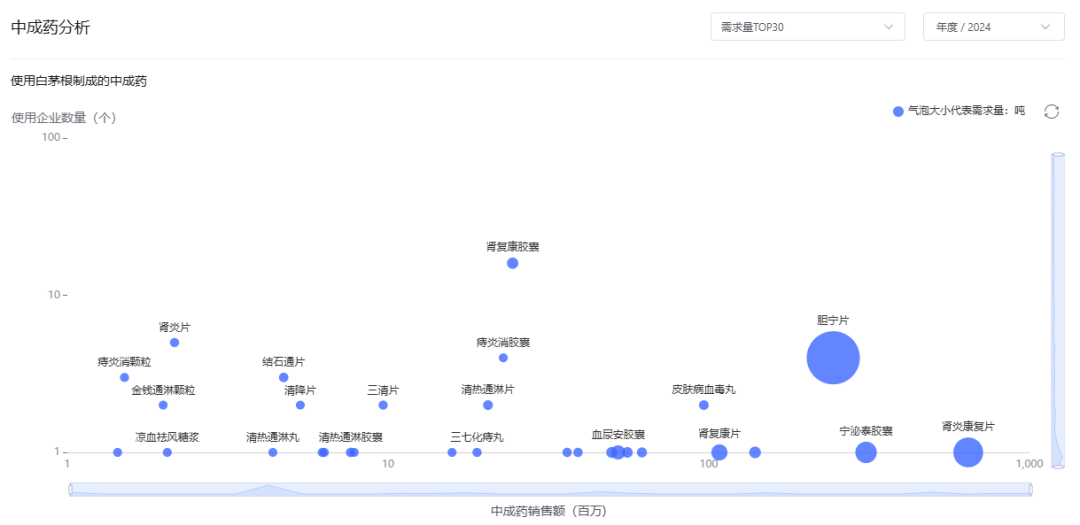Click the 凉血祛风糖浆 data point
Image resolution: width=1080 pixels, height=525 pixels.
tap(167, 453)
